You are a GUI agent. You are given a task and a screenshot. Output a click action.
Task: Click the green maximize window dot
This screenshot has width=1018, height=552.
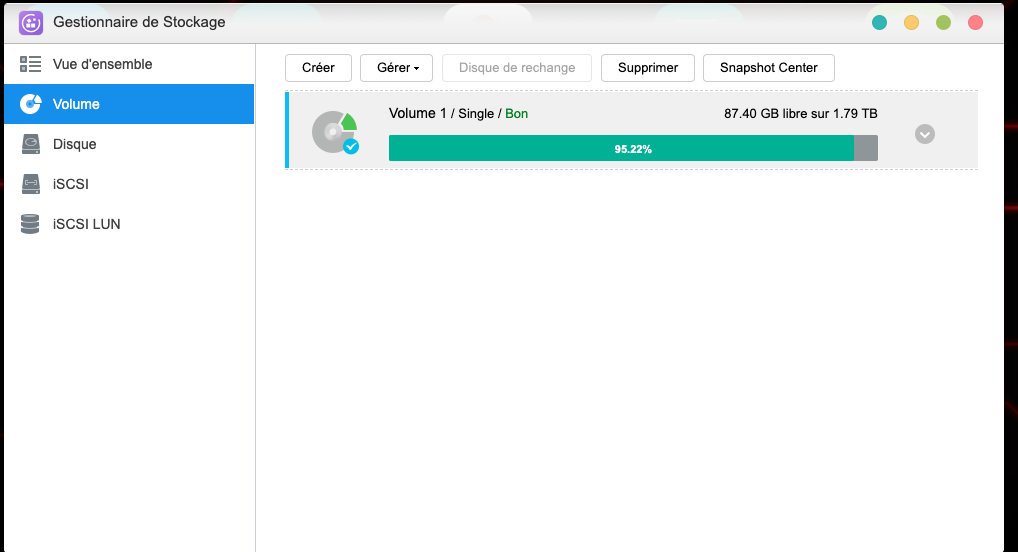[x=943, y=23]
